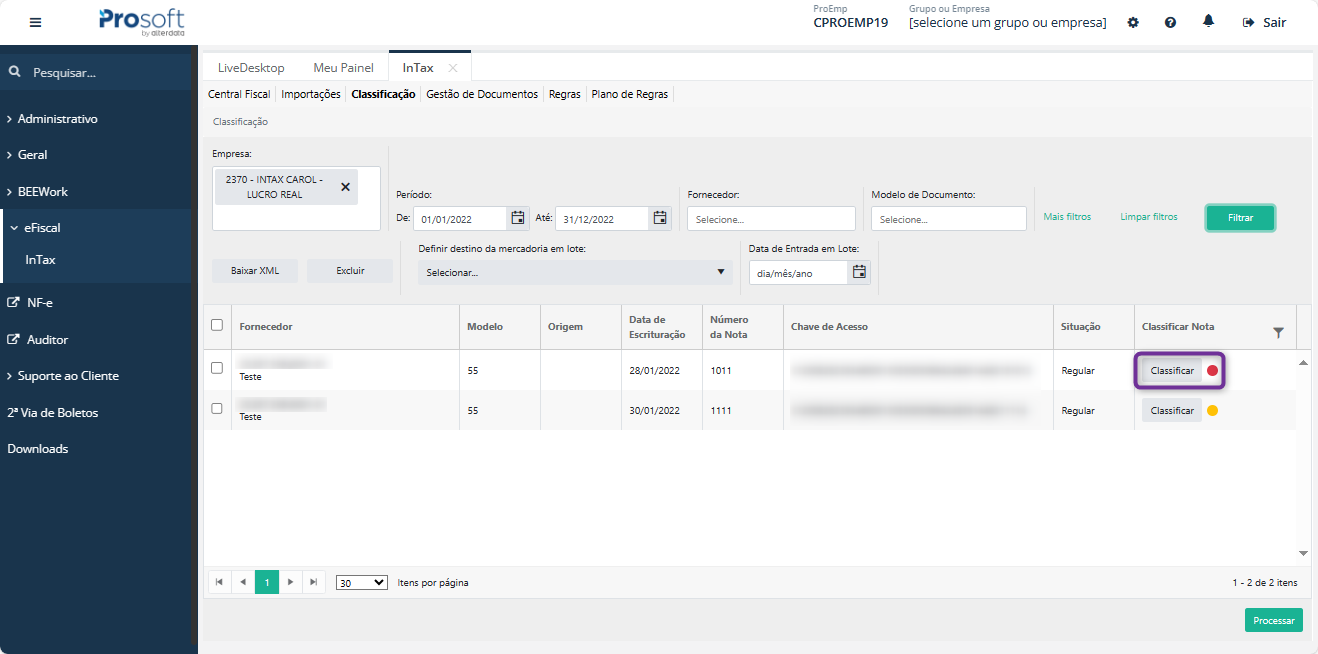
Task: Switch to the LiveDesktop tab
Action: [251, 68]
